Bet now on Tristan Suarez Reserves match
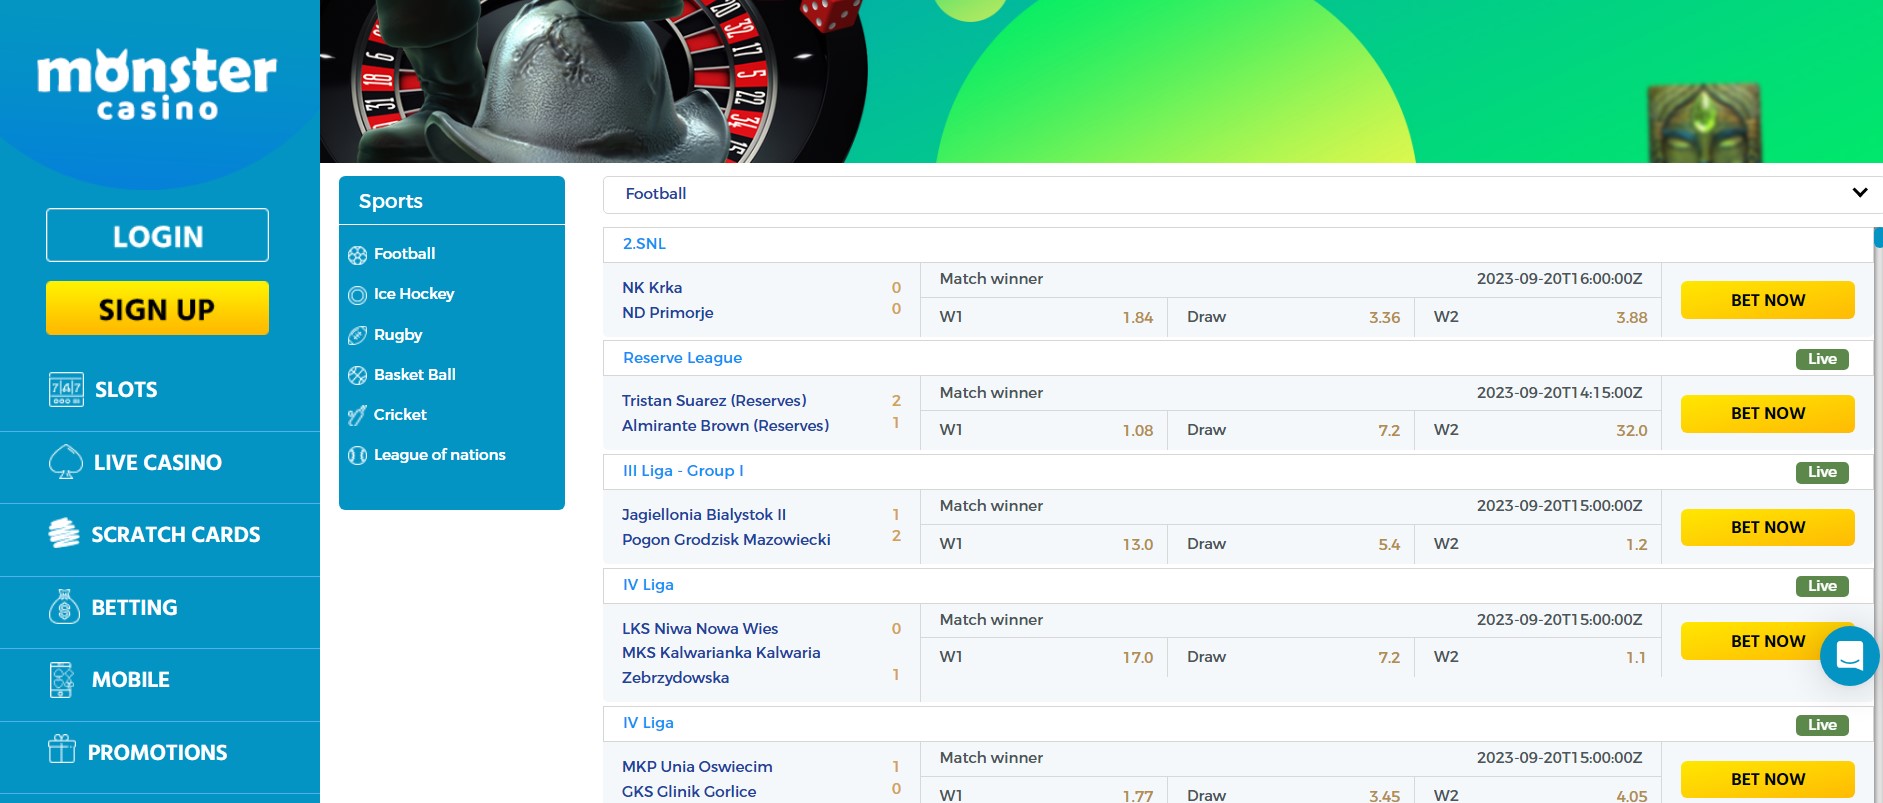Viewport: 1883px width, 803px height. (x=1767, y=413)
